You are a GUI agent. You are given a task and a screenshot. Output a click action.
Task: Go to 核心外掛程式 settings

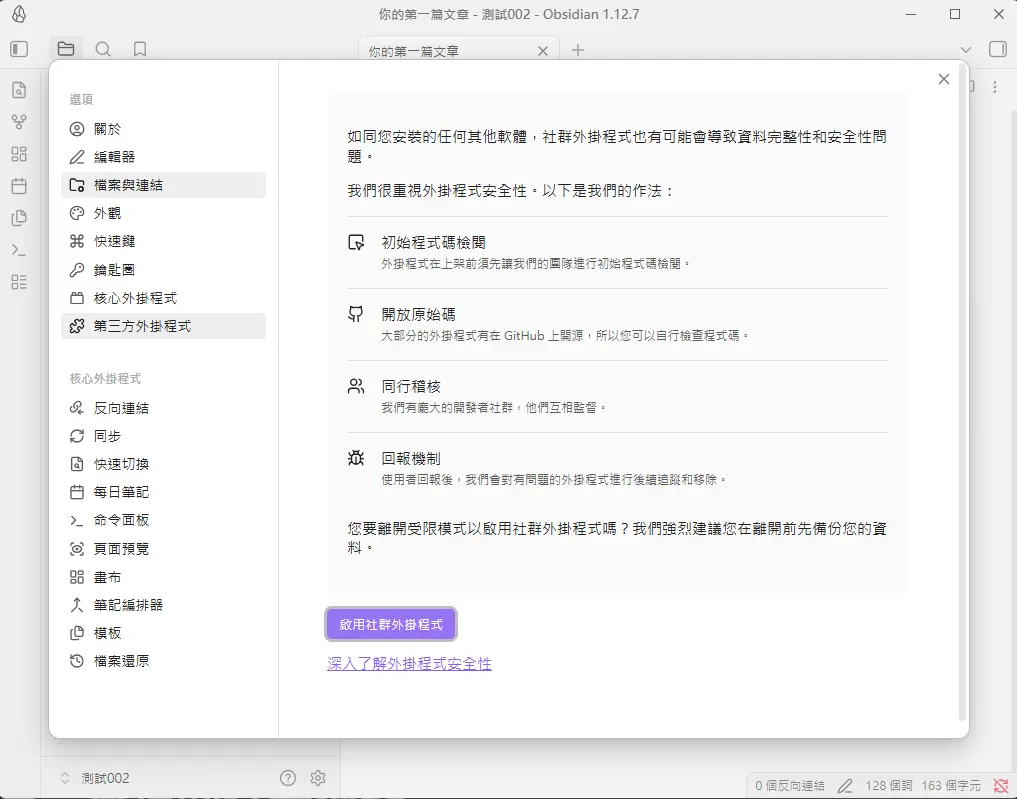tap(135, 298)
